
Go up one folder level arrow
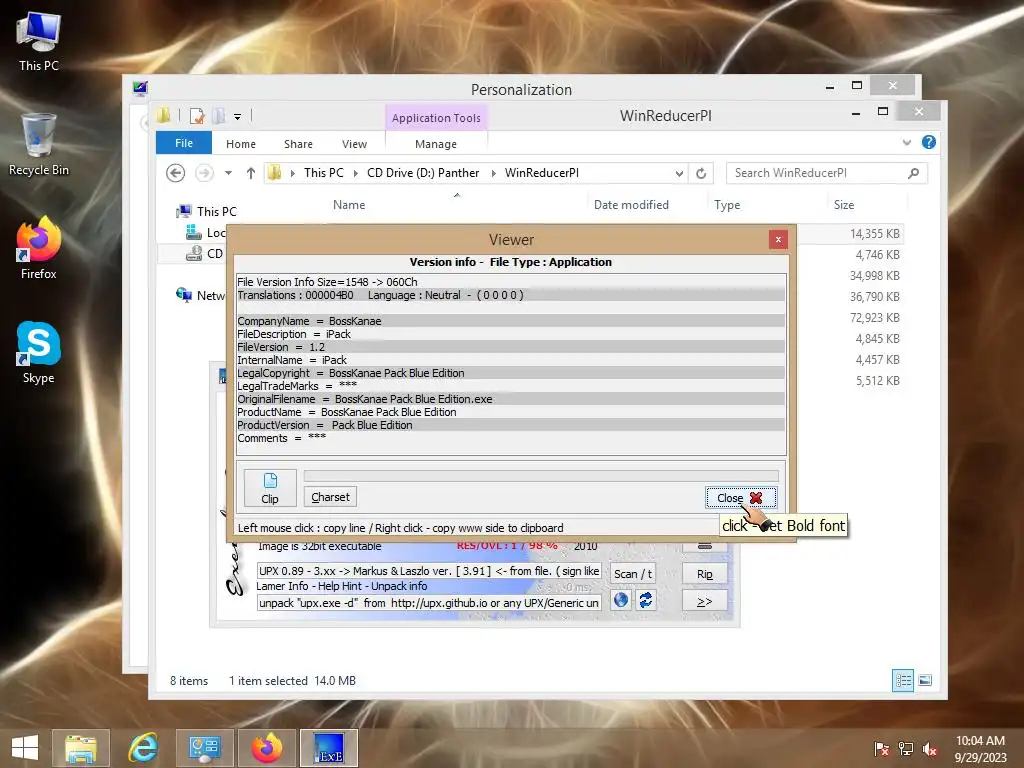click(251, 173)
